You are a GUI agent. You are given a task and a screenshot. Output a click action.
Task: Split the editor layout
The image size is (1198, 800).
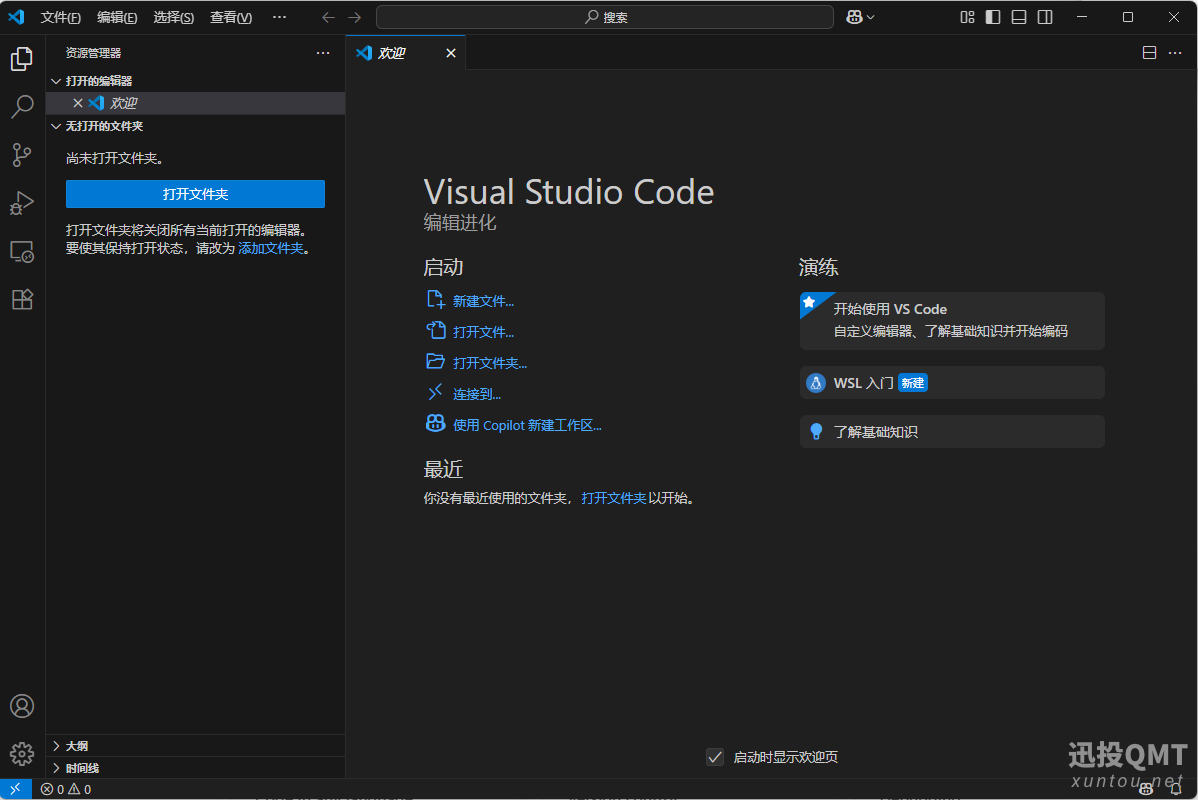(x=1149, y=53)
